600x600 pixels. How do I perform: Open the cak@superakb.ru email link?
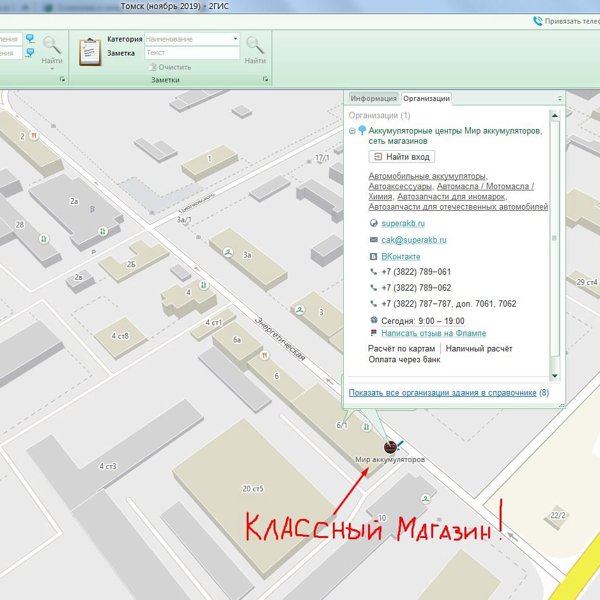[x=414, y=240]
